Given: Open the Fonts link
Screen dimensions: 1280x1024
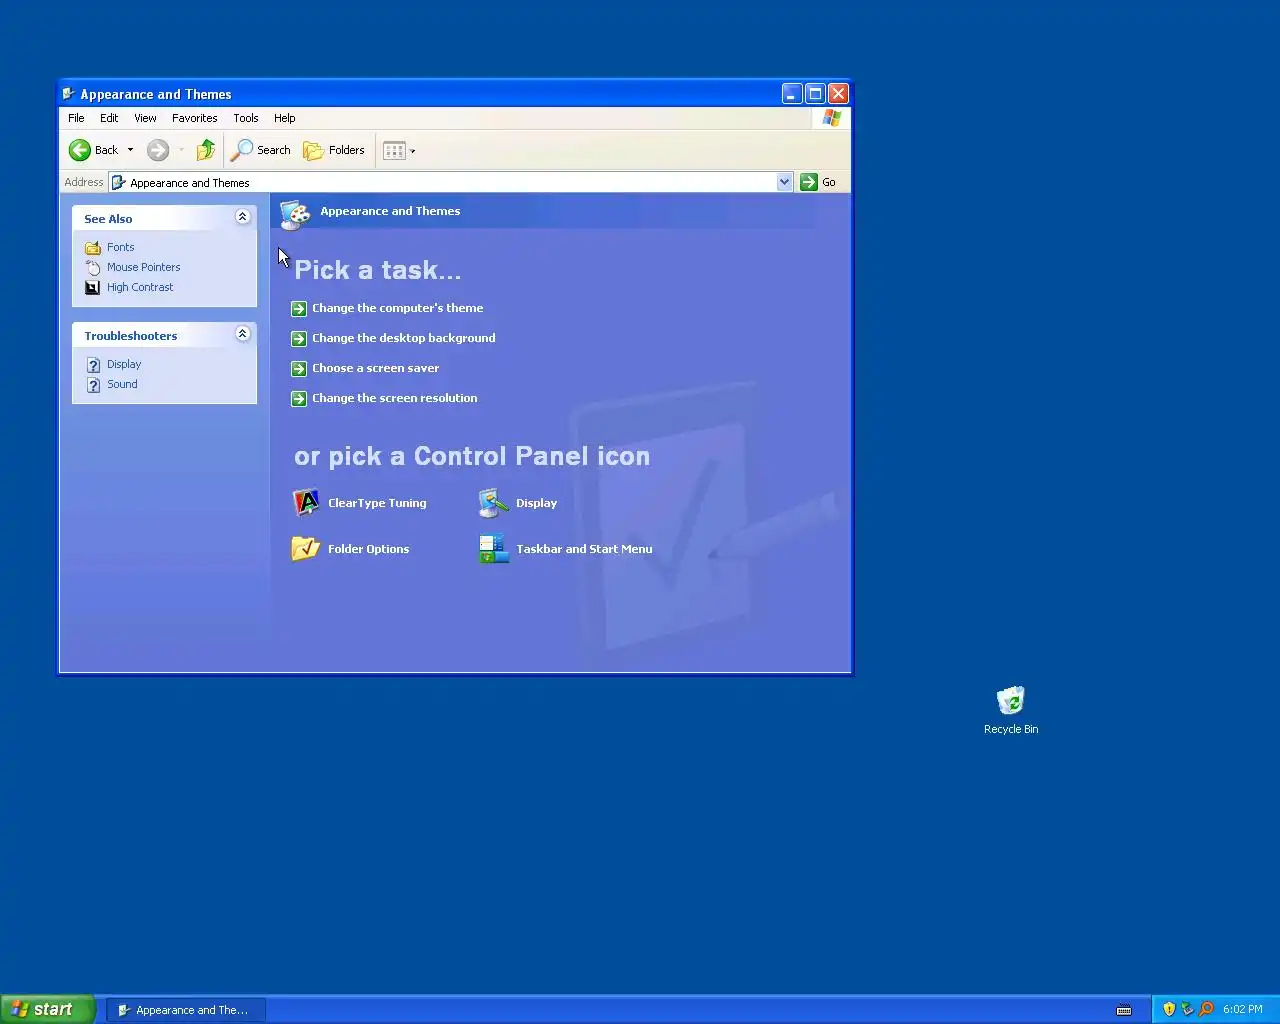Looking at the screenshot, I should 120,247.
